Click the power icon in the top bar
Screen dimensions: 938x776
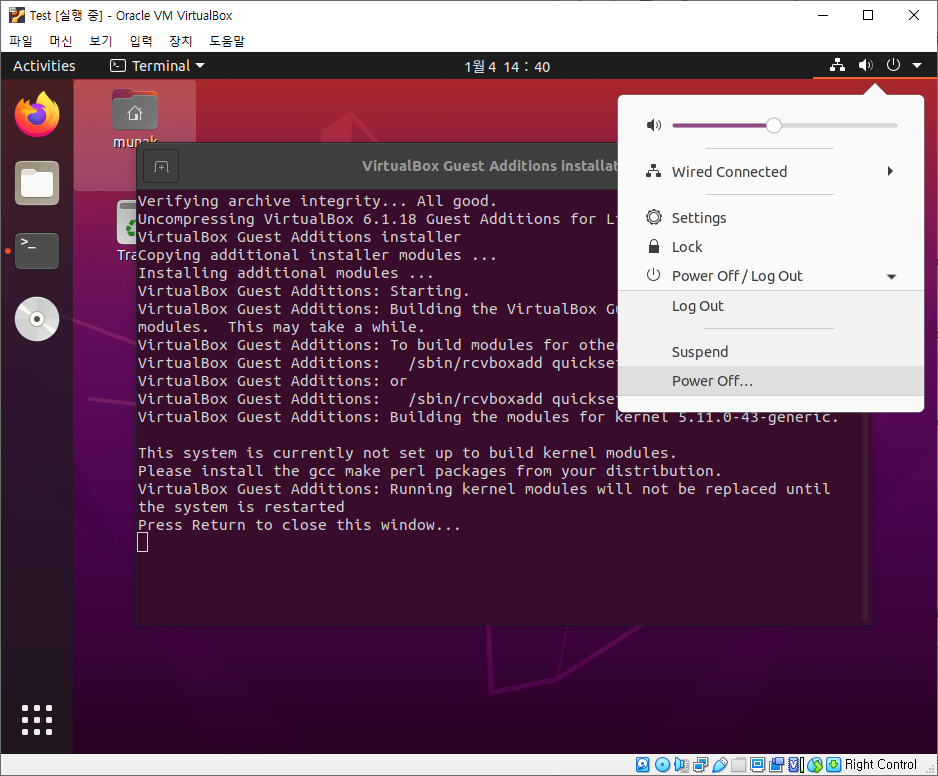pyautogui.click(x=893, y=65)
